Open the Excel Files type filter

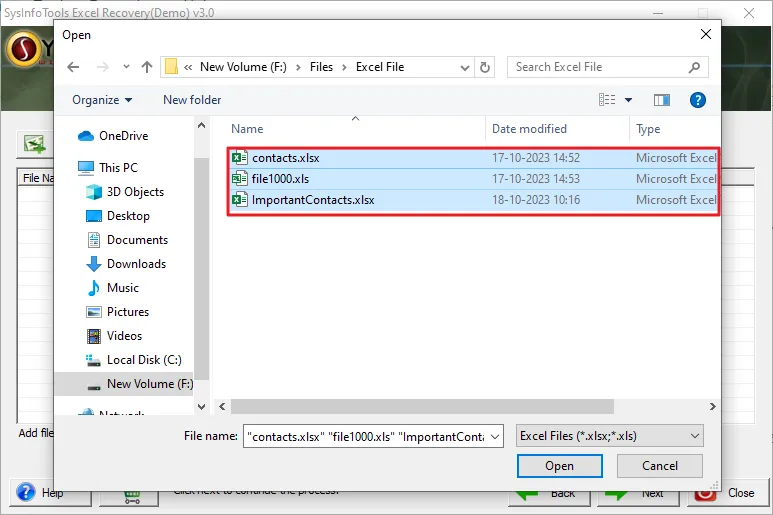pyautogui.click(x=609, y=436)
